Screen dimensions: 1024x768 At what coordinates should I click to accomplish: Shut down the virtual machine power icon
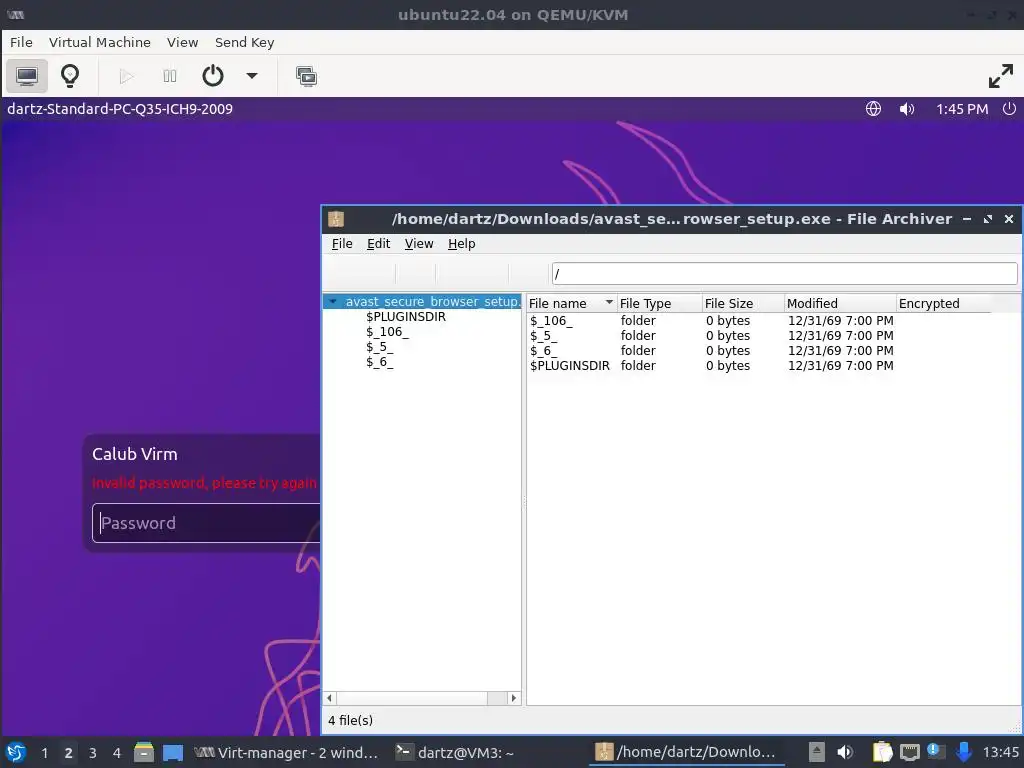tap(213, 76)
